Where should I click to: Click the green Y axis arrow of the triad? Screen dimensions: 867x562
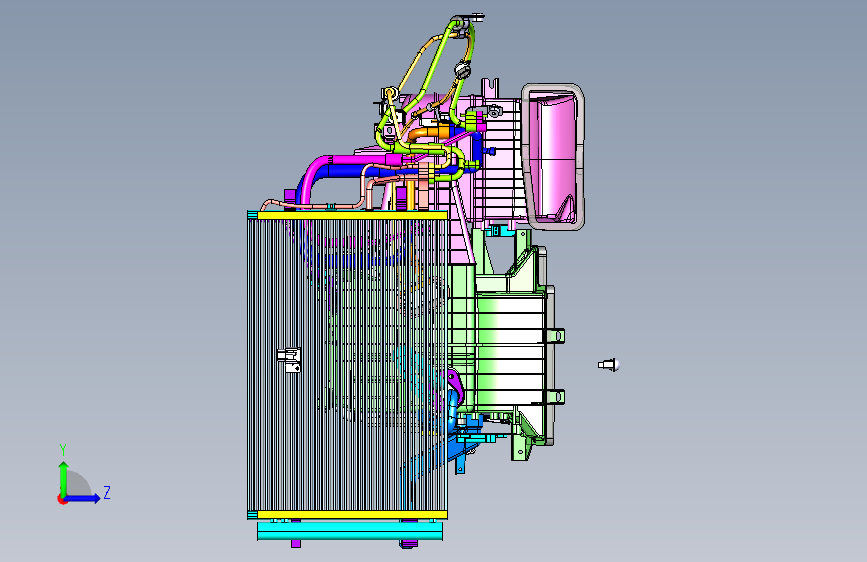coord(64,478)
